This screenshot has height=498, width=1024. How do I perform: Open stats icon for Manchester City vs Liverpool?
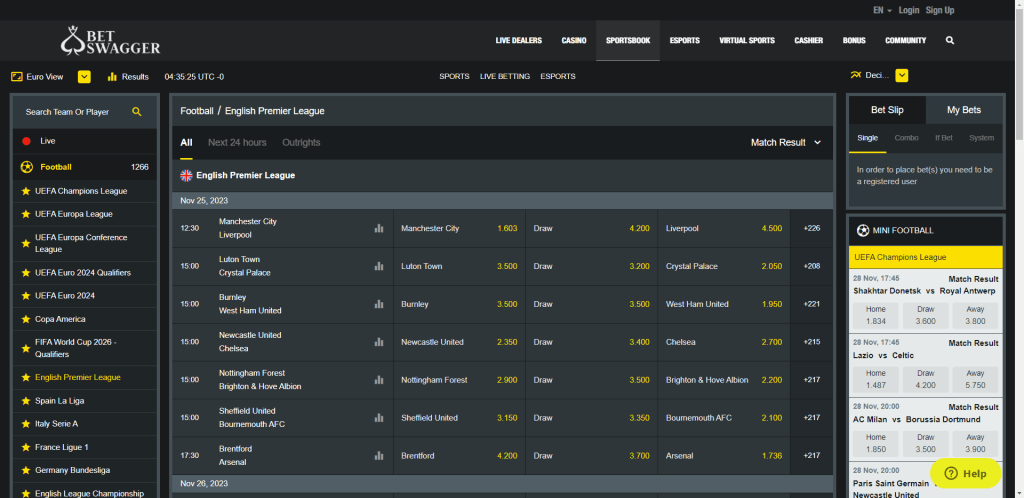click(378, 228)
